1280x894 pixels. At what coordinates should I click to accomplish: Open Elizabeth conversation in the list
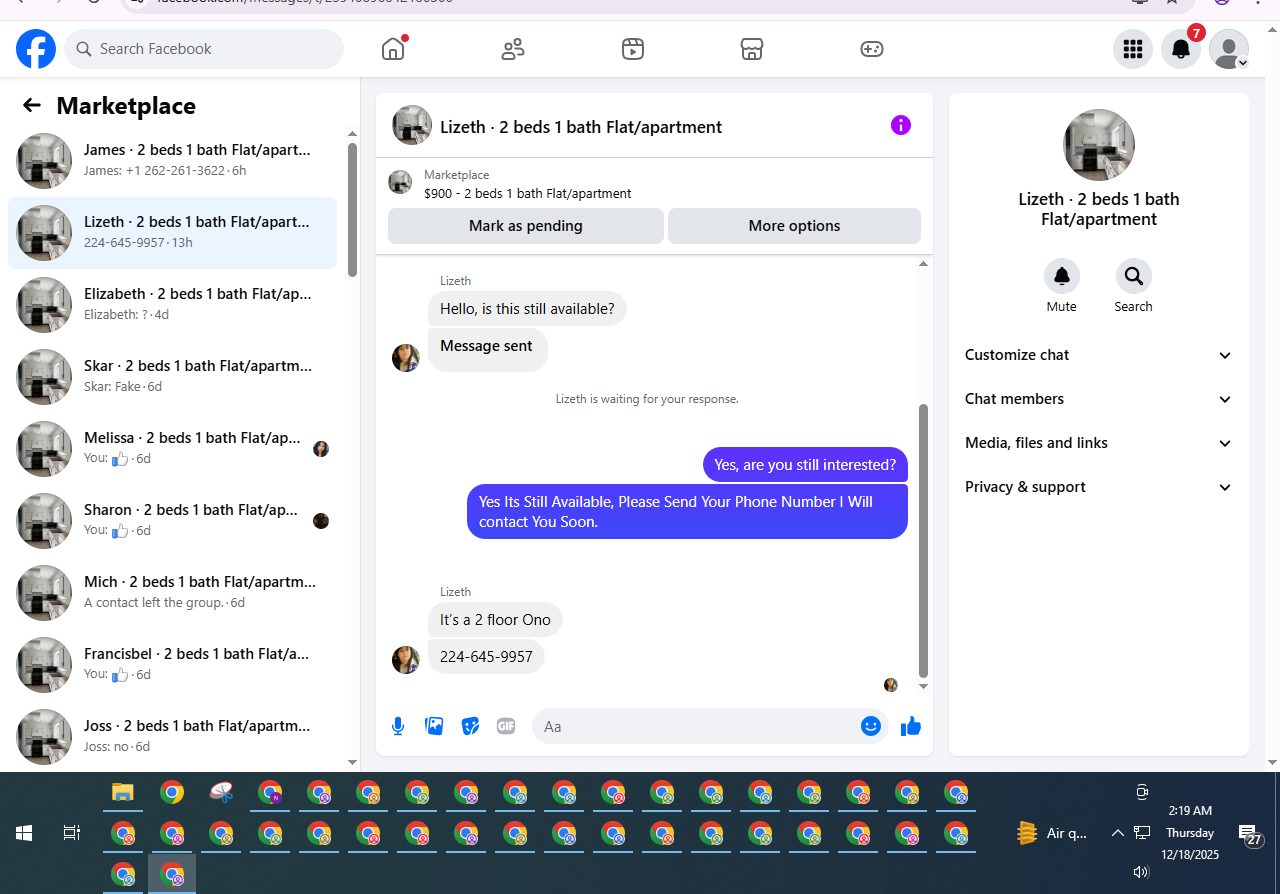pos(173,305)
